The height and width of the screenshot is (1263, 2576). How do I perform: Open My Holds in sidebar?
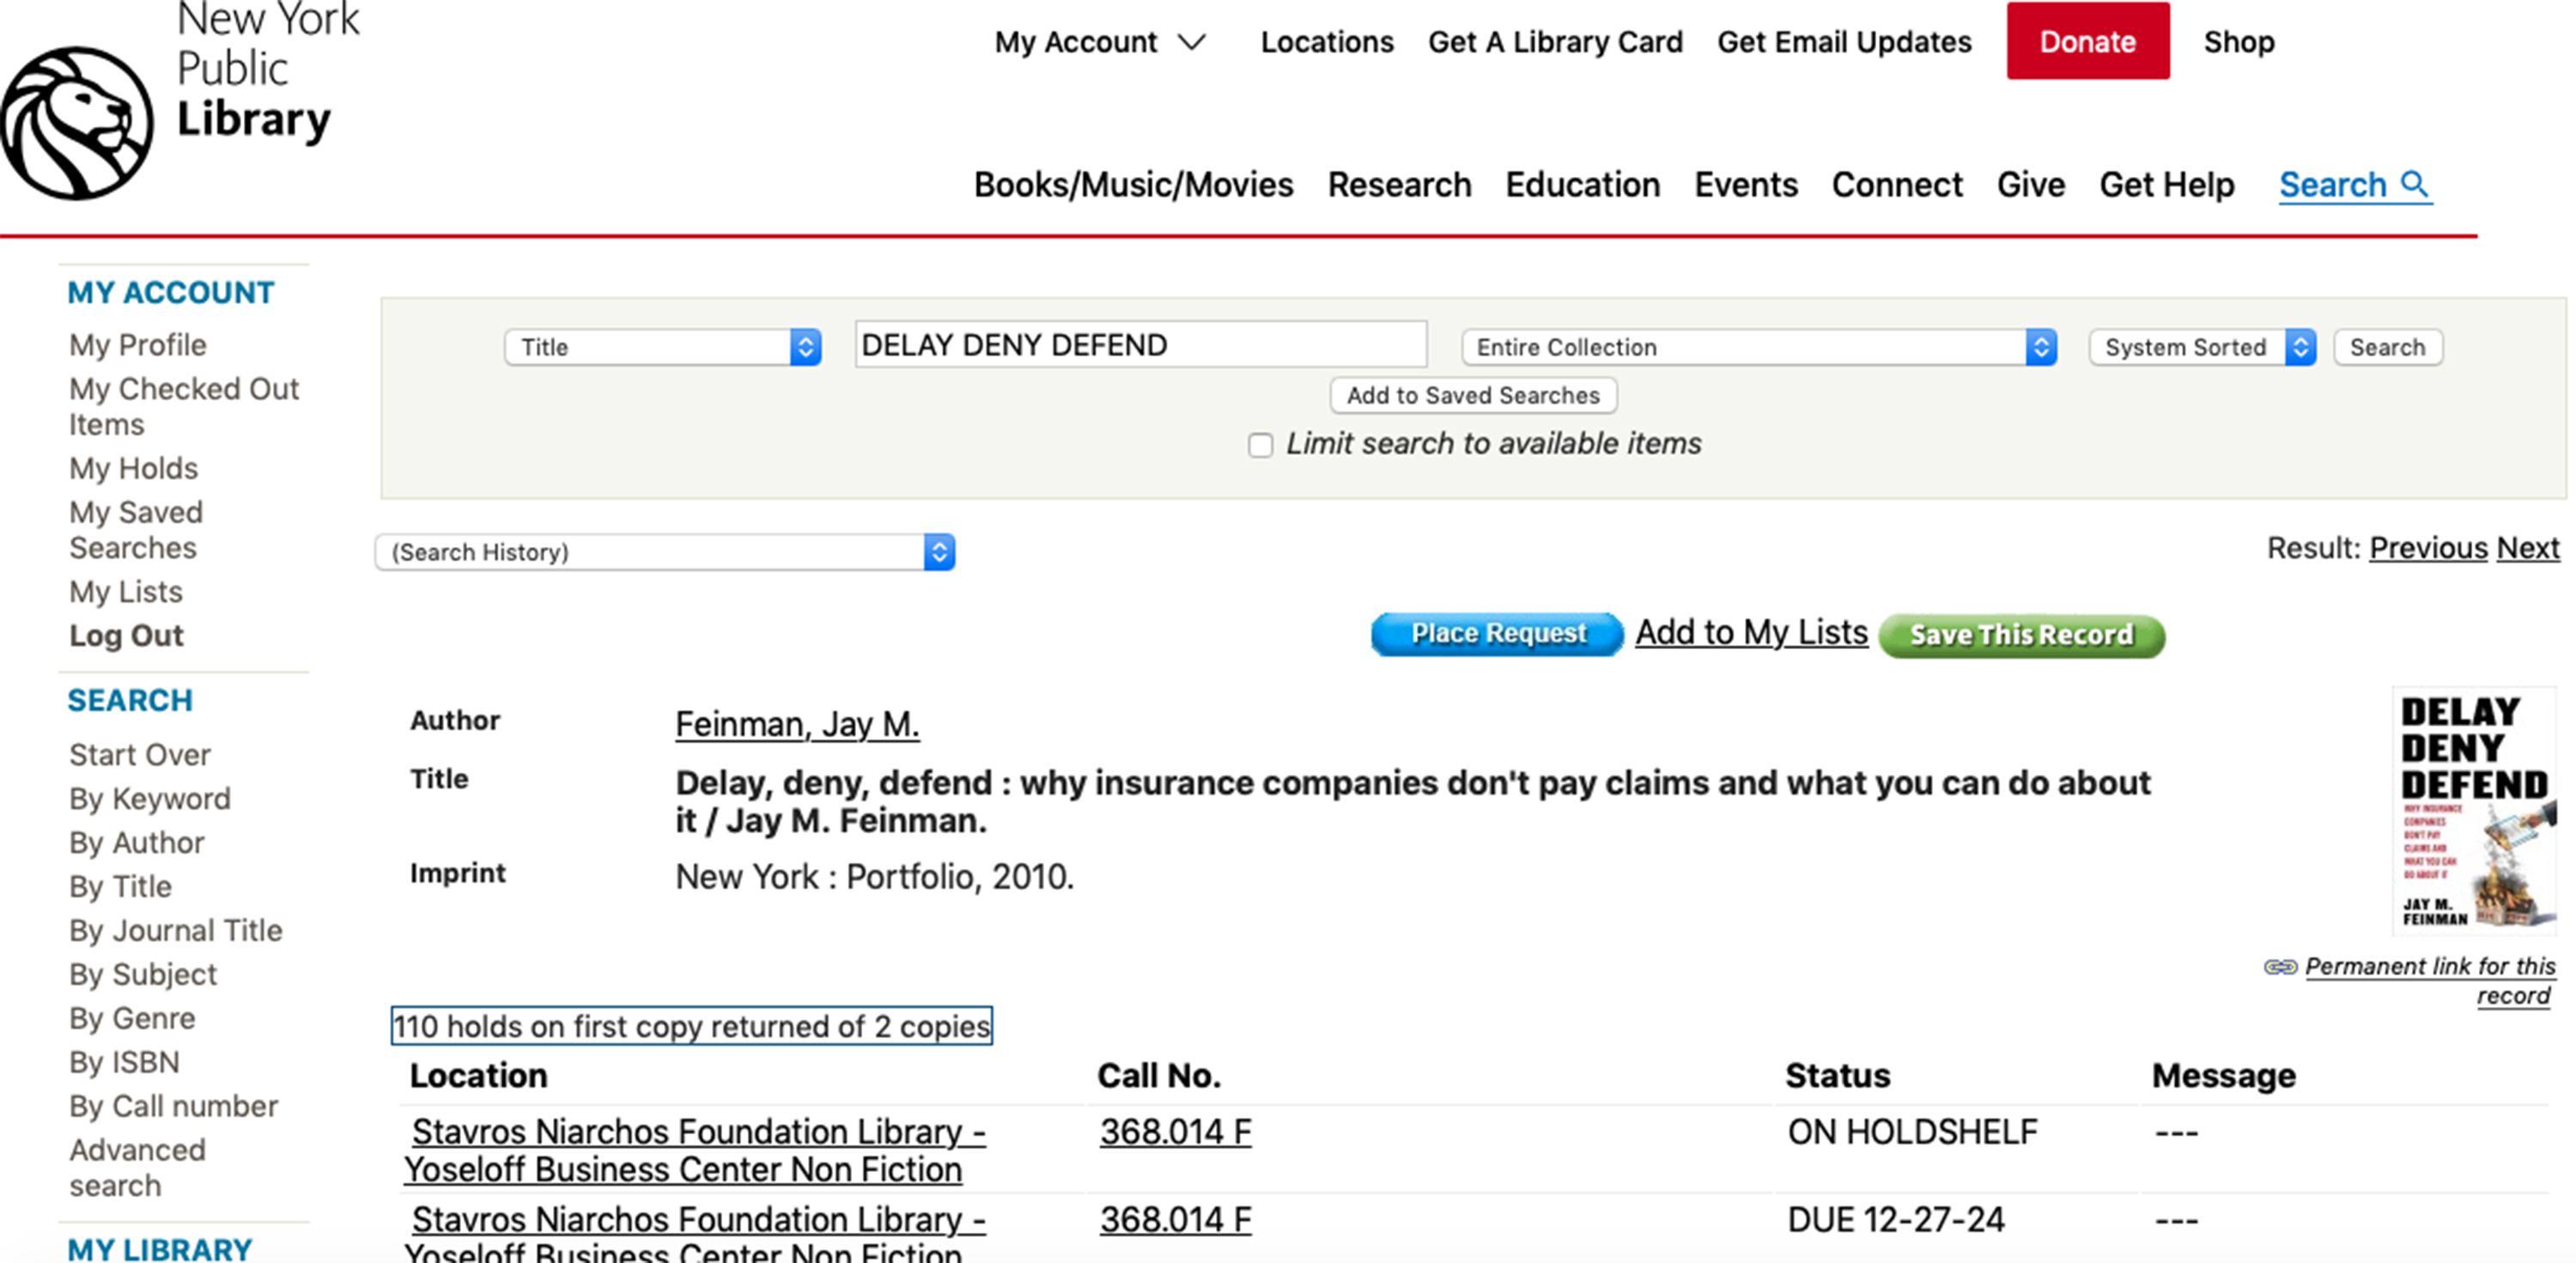(133, 468)
